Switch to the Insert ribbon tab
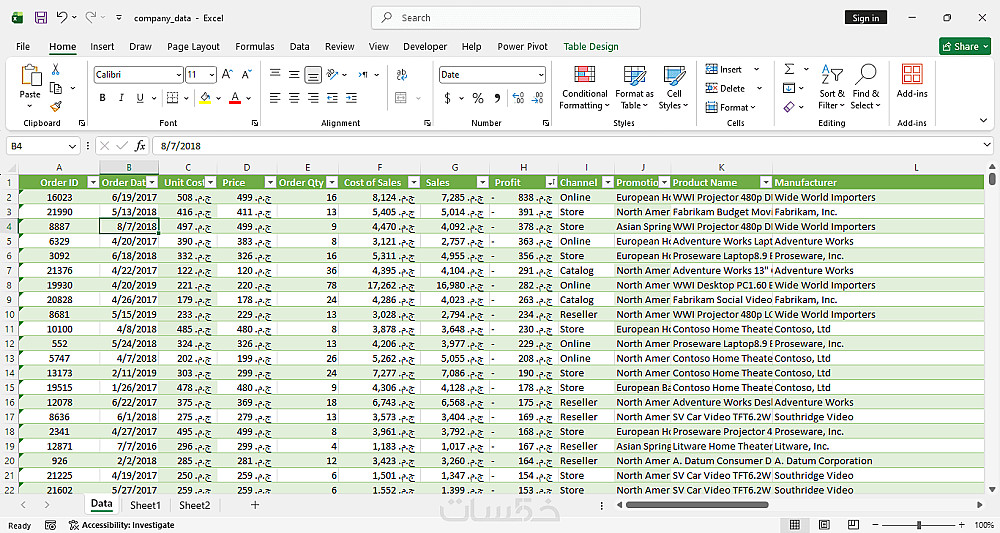Screen dimensions: 1000x533 click(102, 47)
